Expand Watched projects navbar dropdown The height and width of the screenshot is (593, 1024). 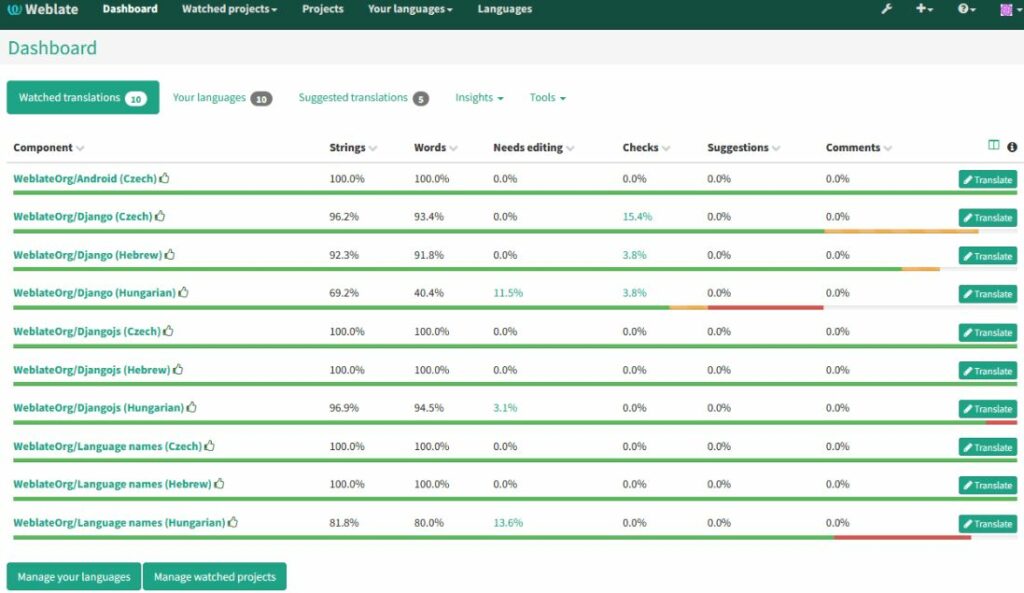tap(229, 9)
